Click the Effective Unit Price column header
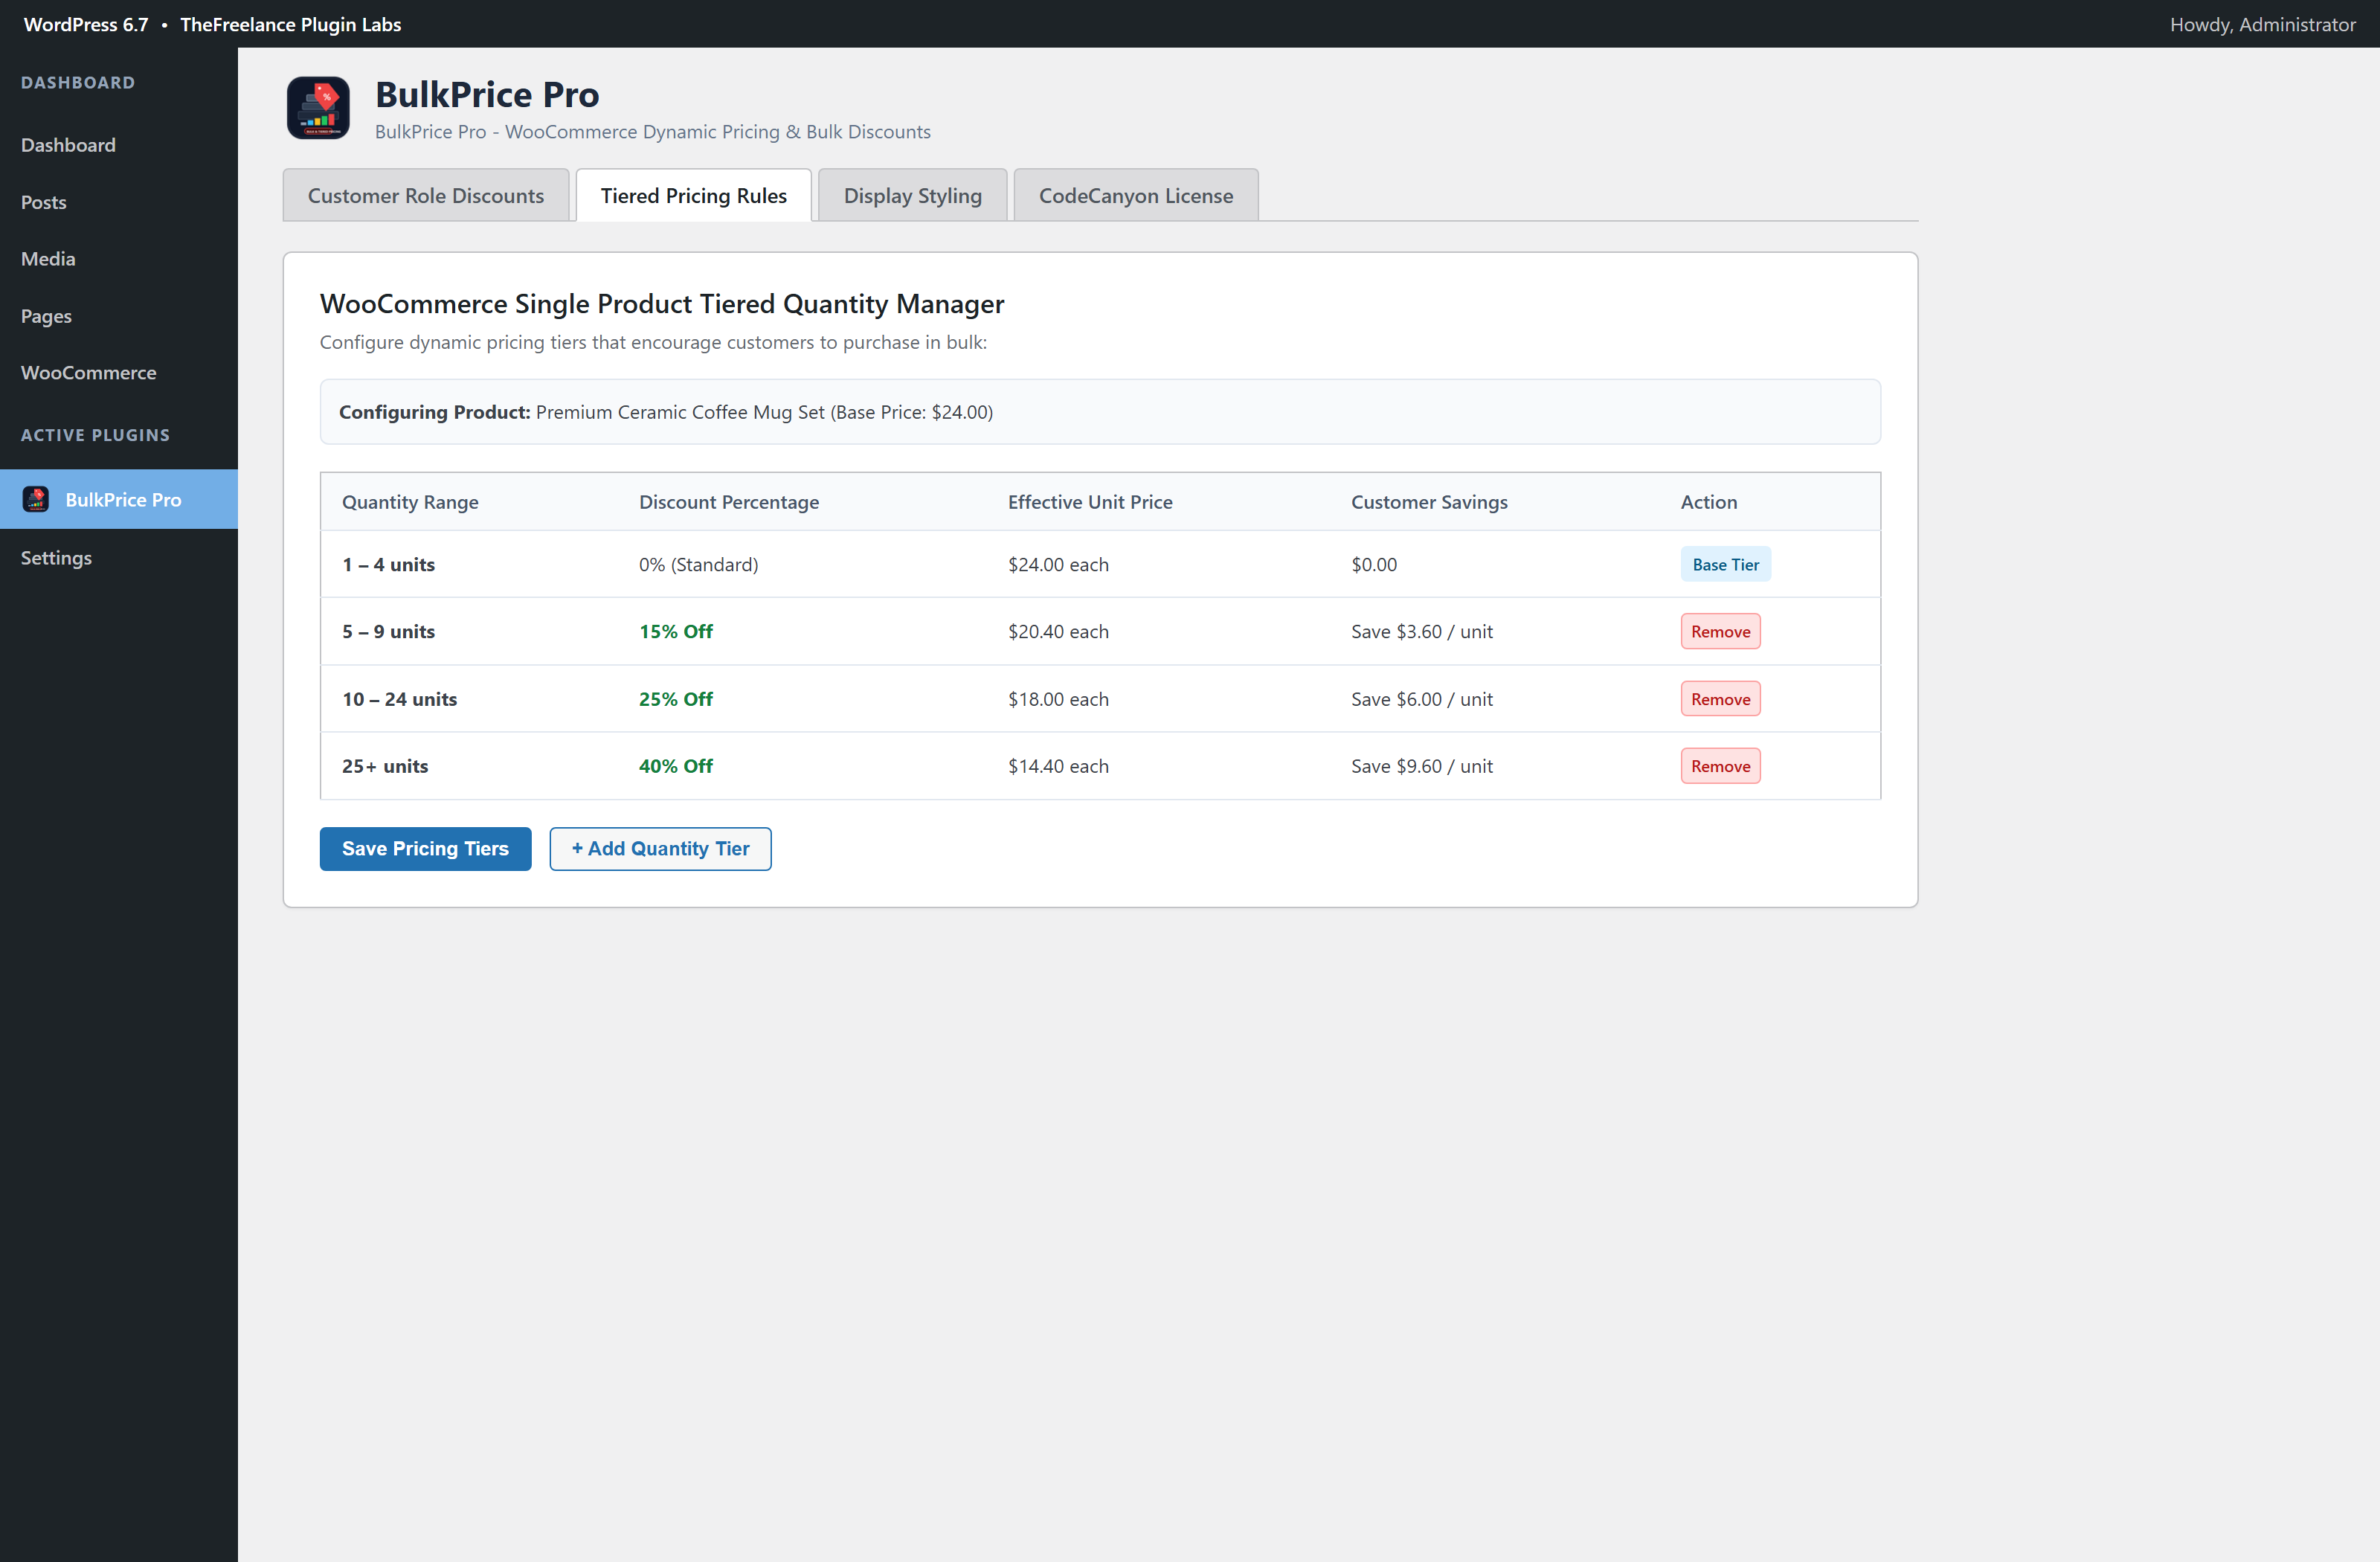 click(1090, 502)
